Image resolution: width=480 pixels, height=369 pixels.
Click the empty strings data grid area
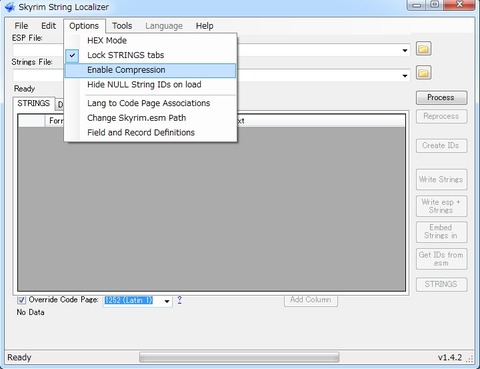point(212,208)
